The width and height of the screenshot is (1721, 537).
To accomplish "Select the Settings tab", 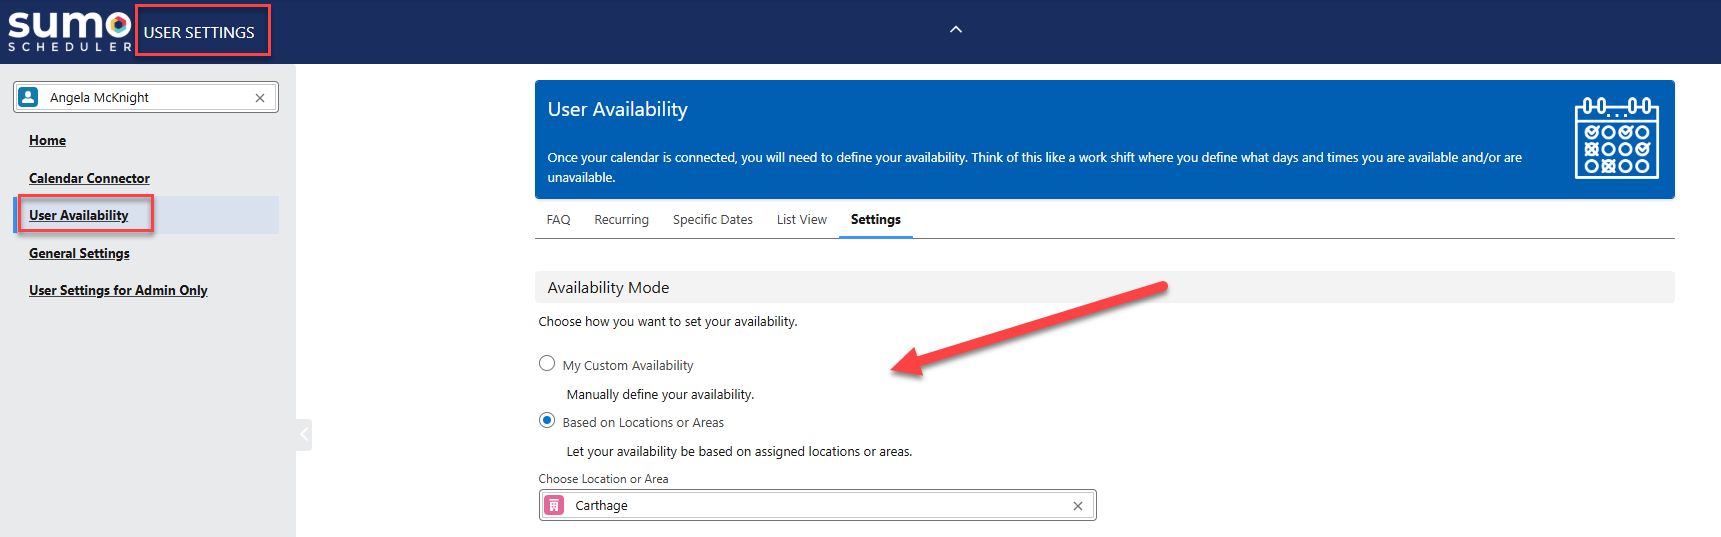I will 875,220.
